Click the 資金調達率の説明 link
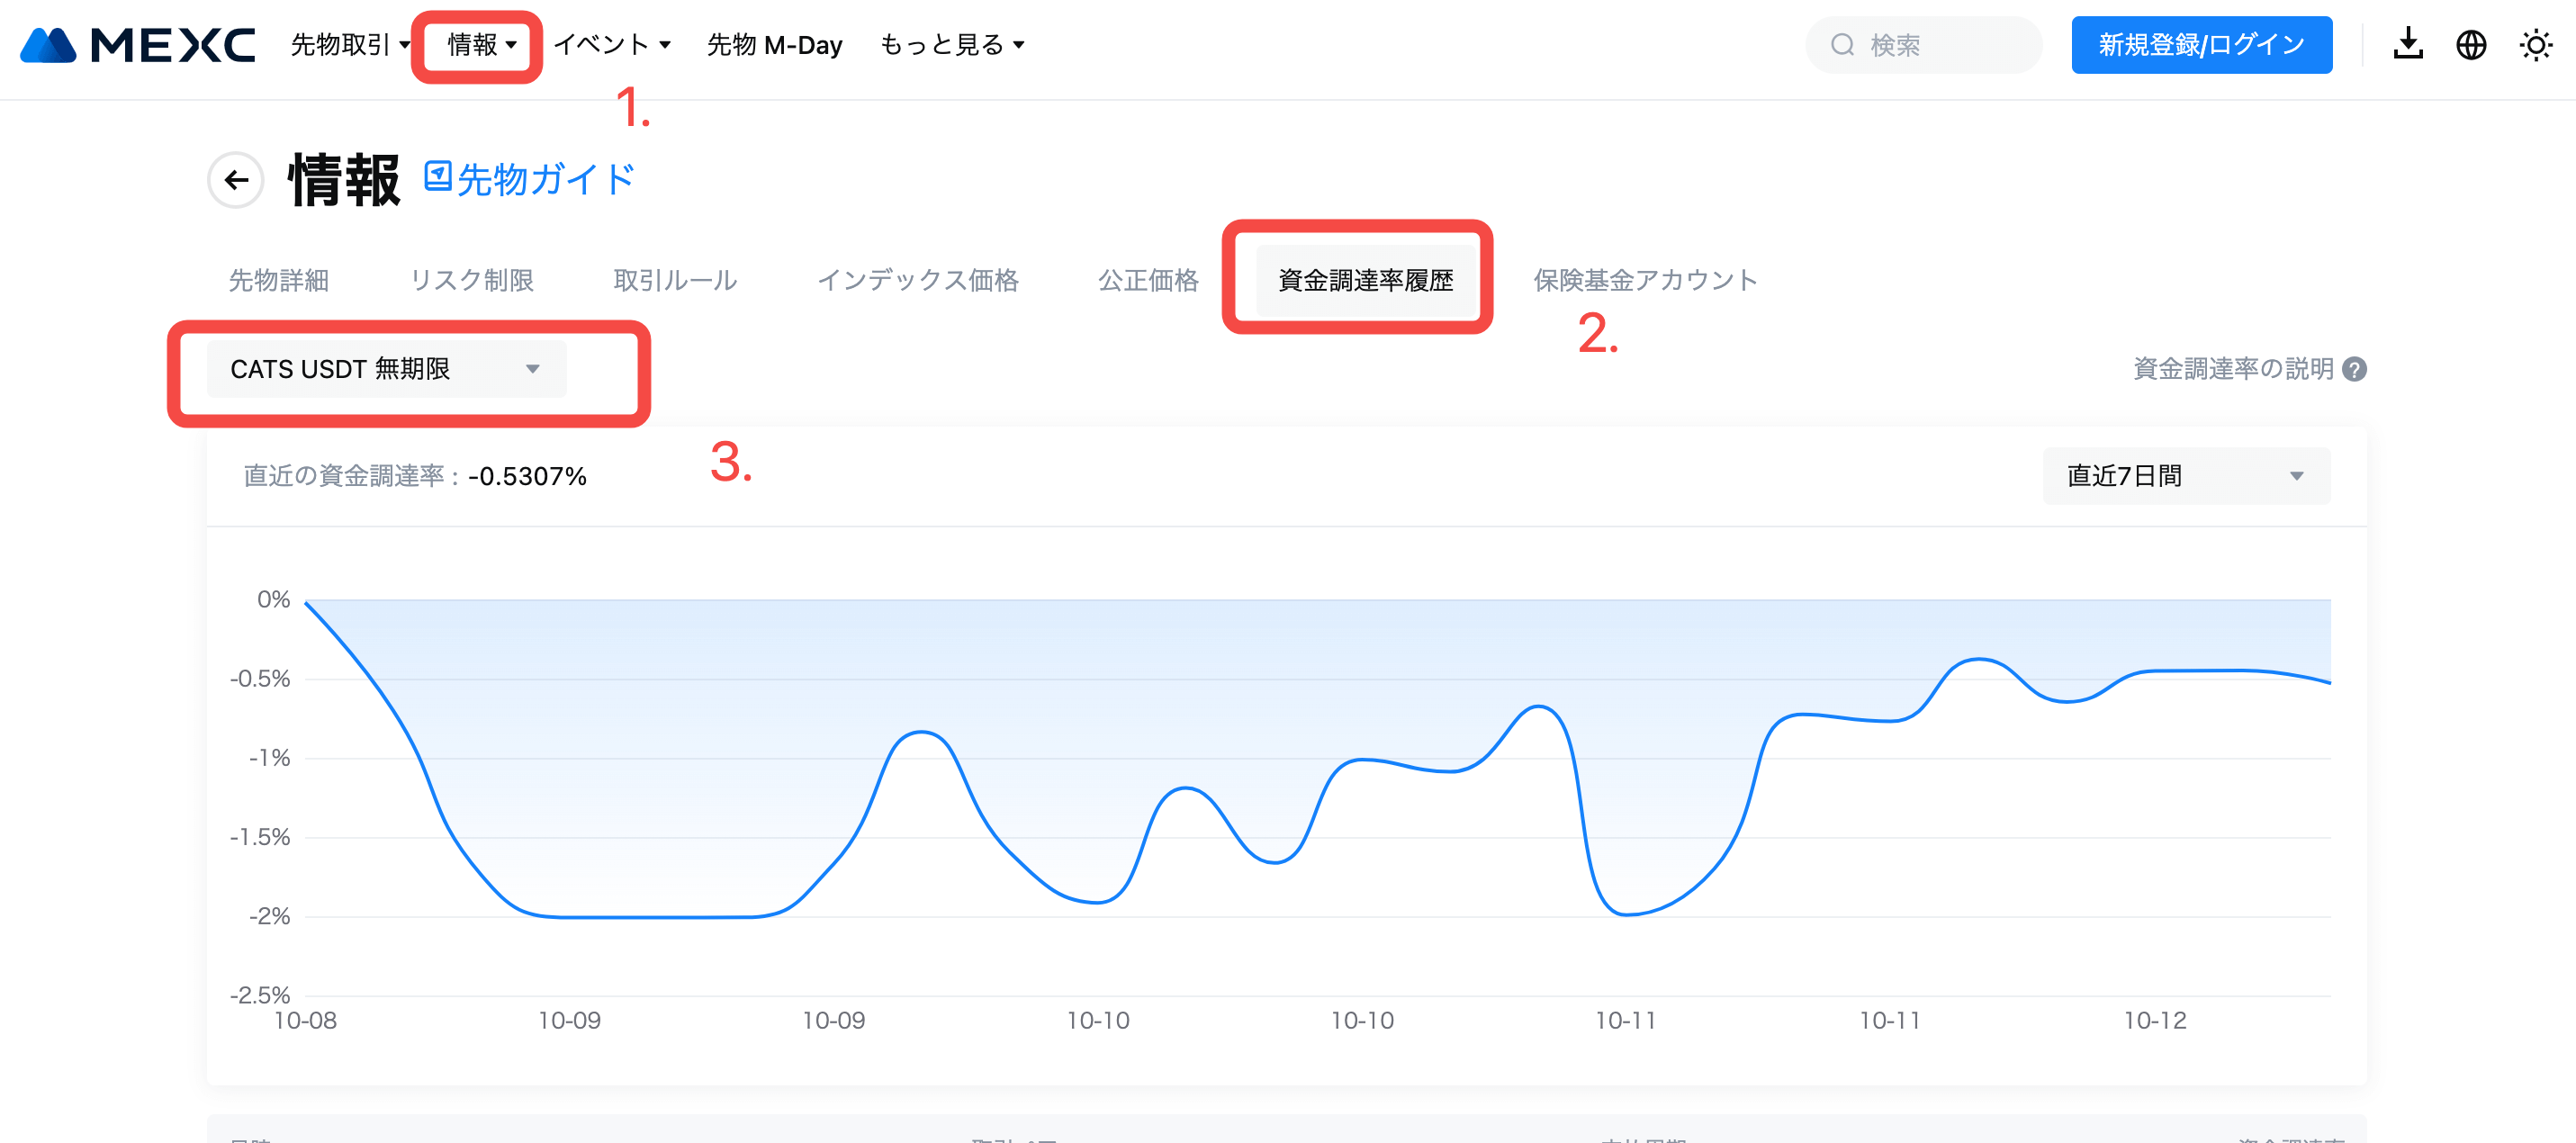 [x=2232, y=370]
